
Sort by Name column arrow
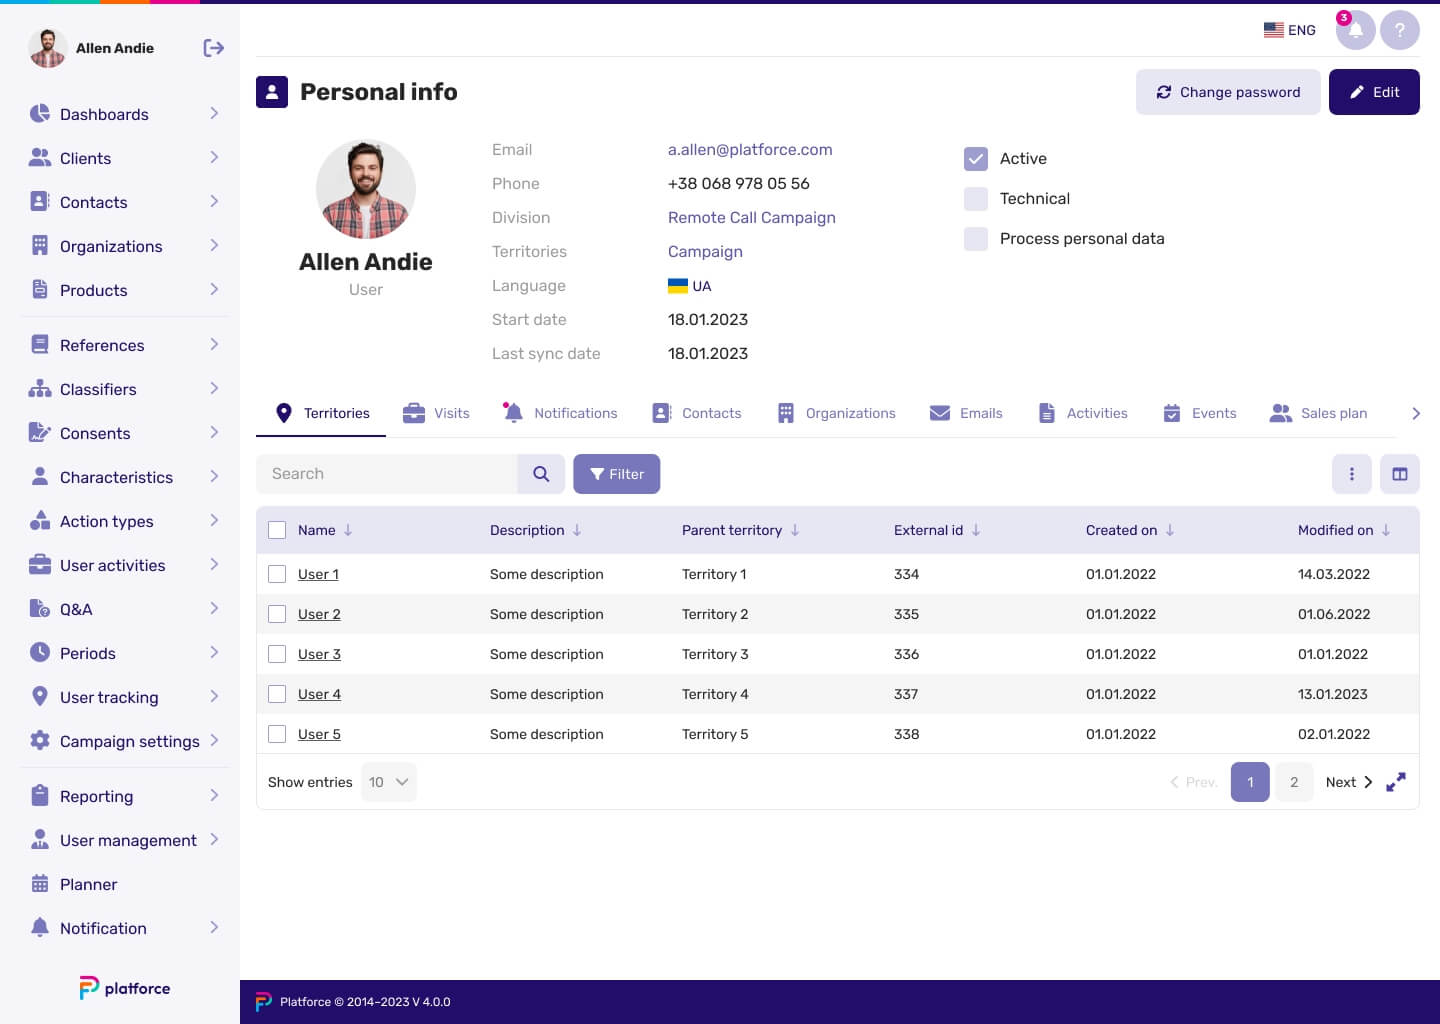click(348, 530)
